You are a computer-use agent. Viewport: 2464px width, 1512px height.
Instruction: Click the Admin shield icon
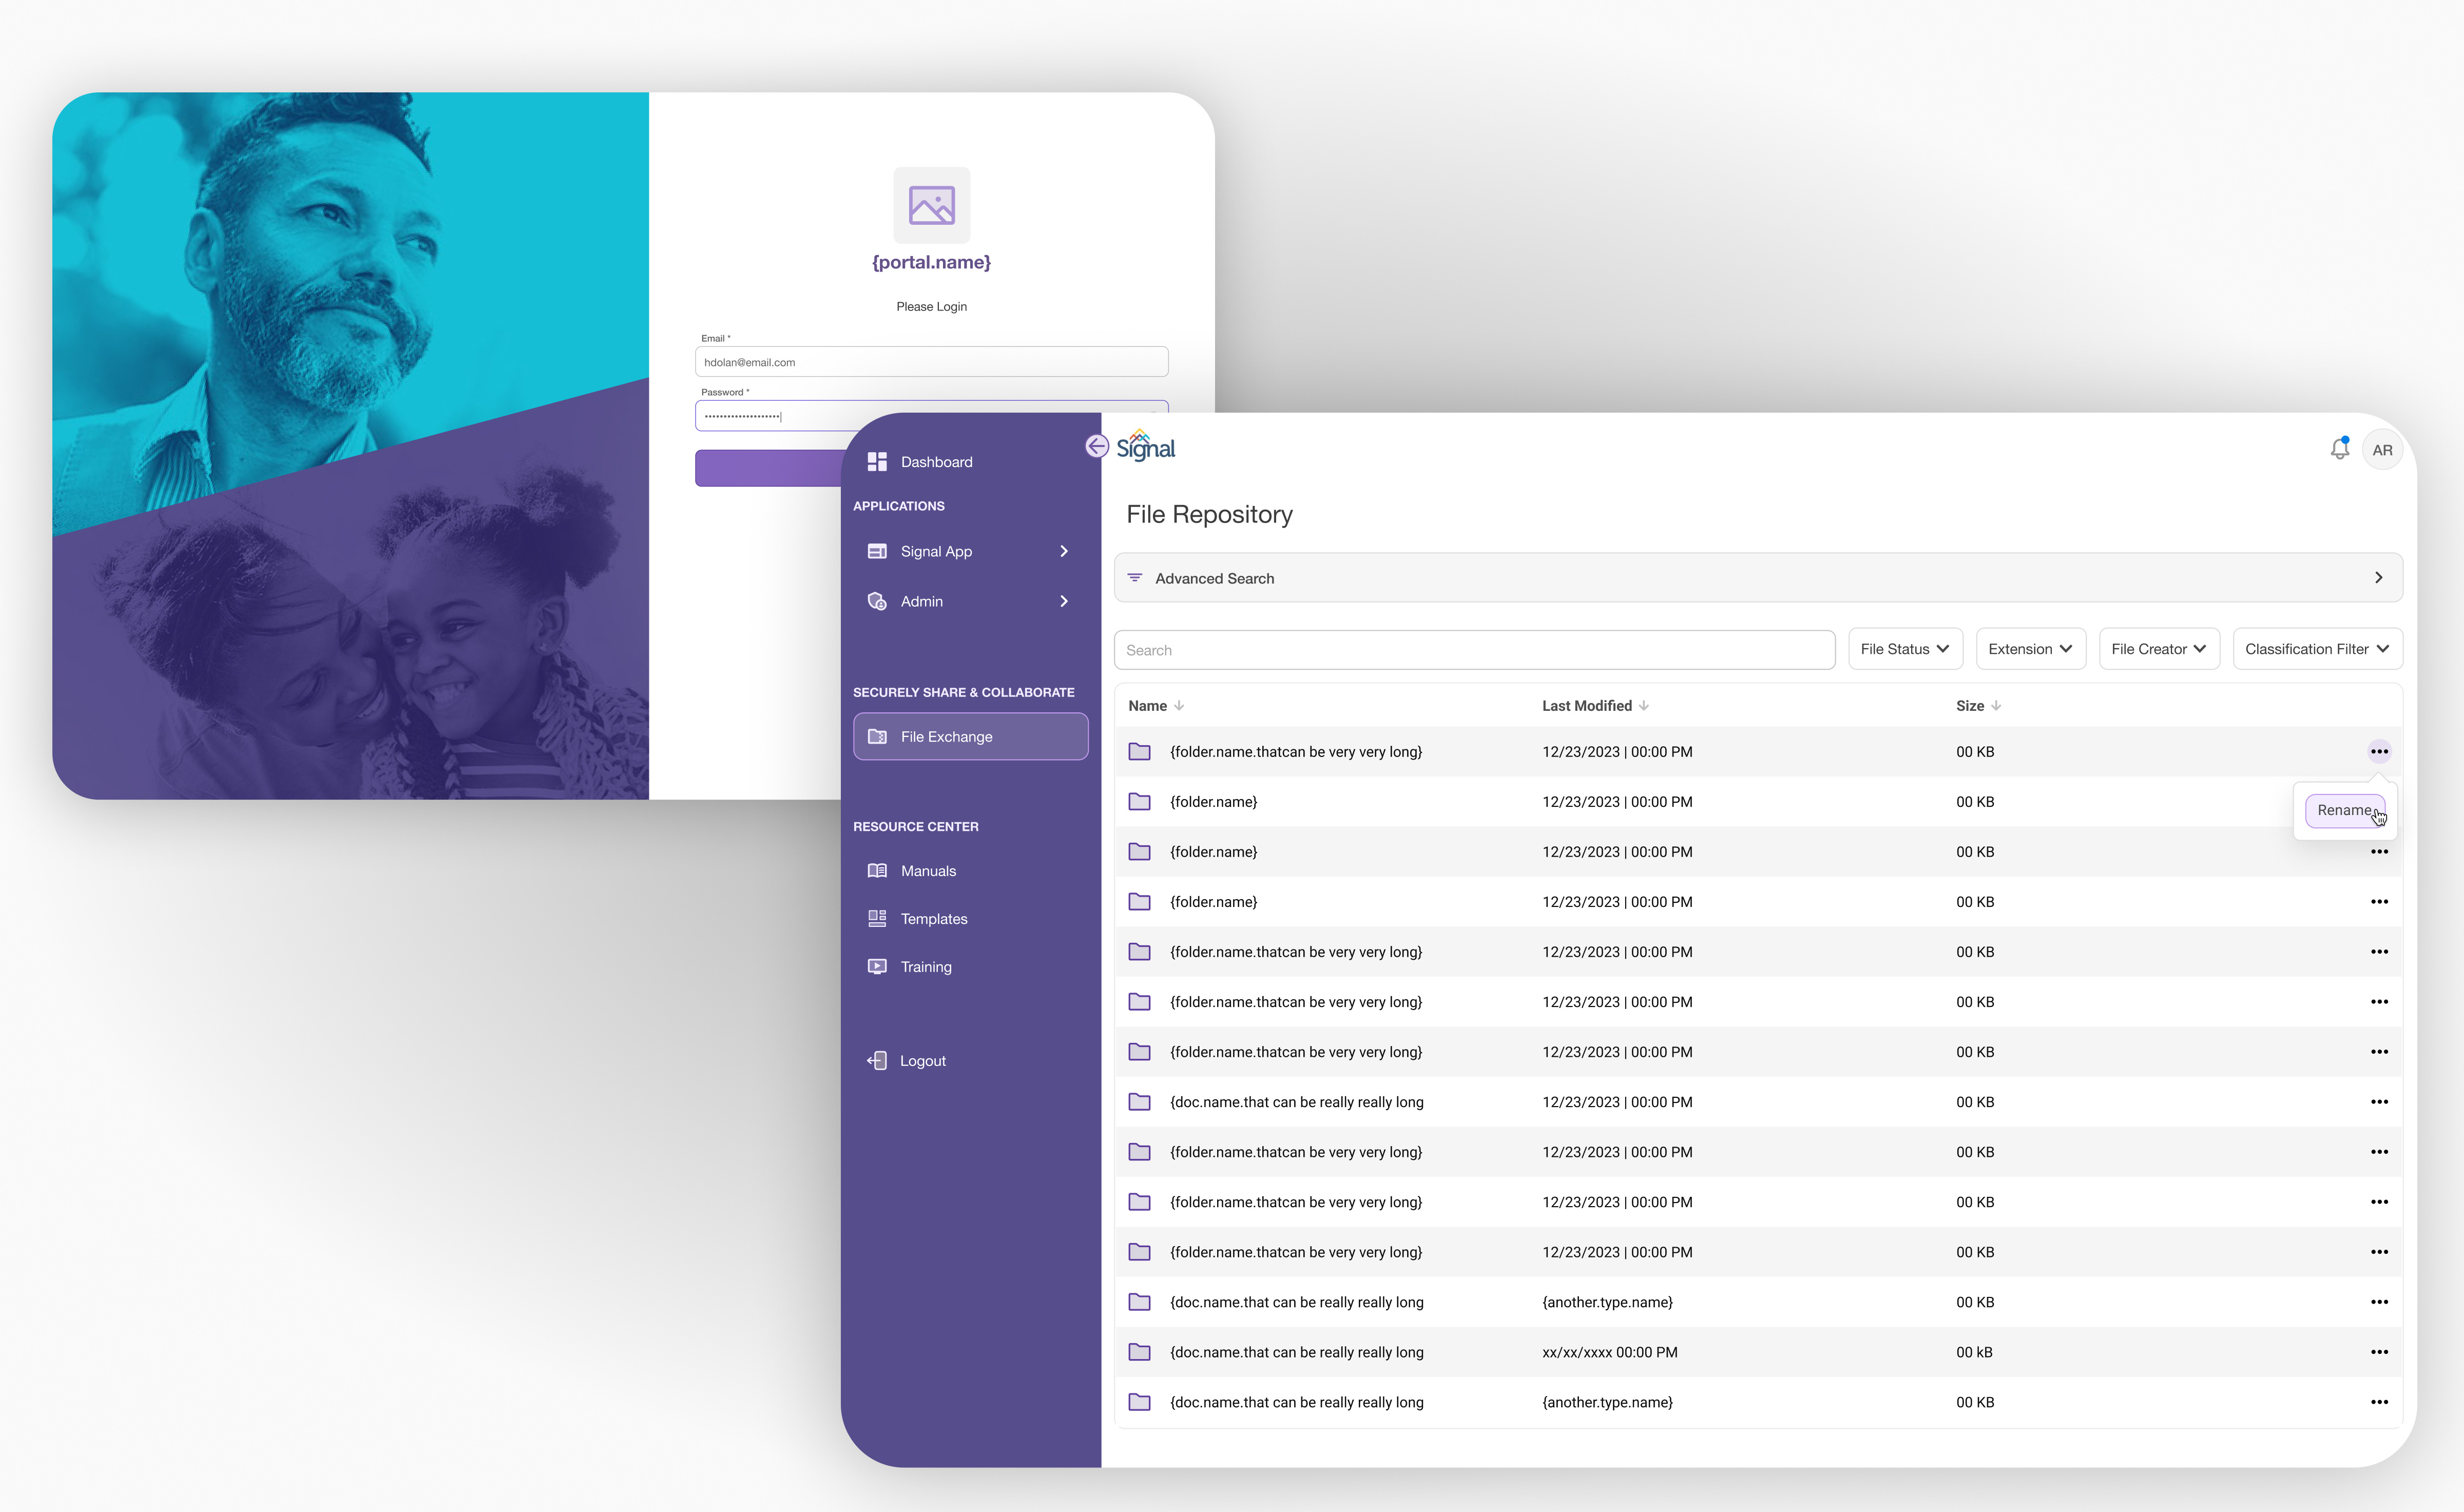(x=877, y=601)
